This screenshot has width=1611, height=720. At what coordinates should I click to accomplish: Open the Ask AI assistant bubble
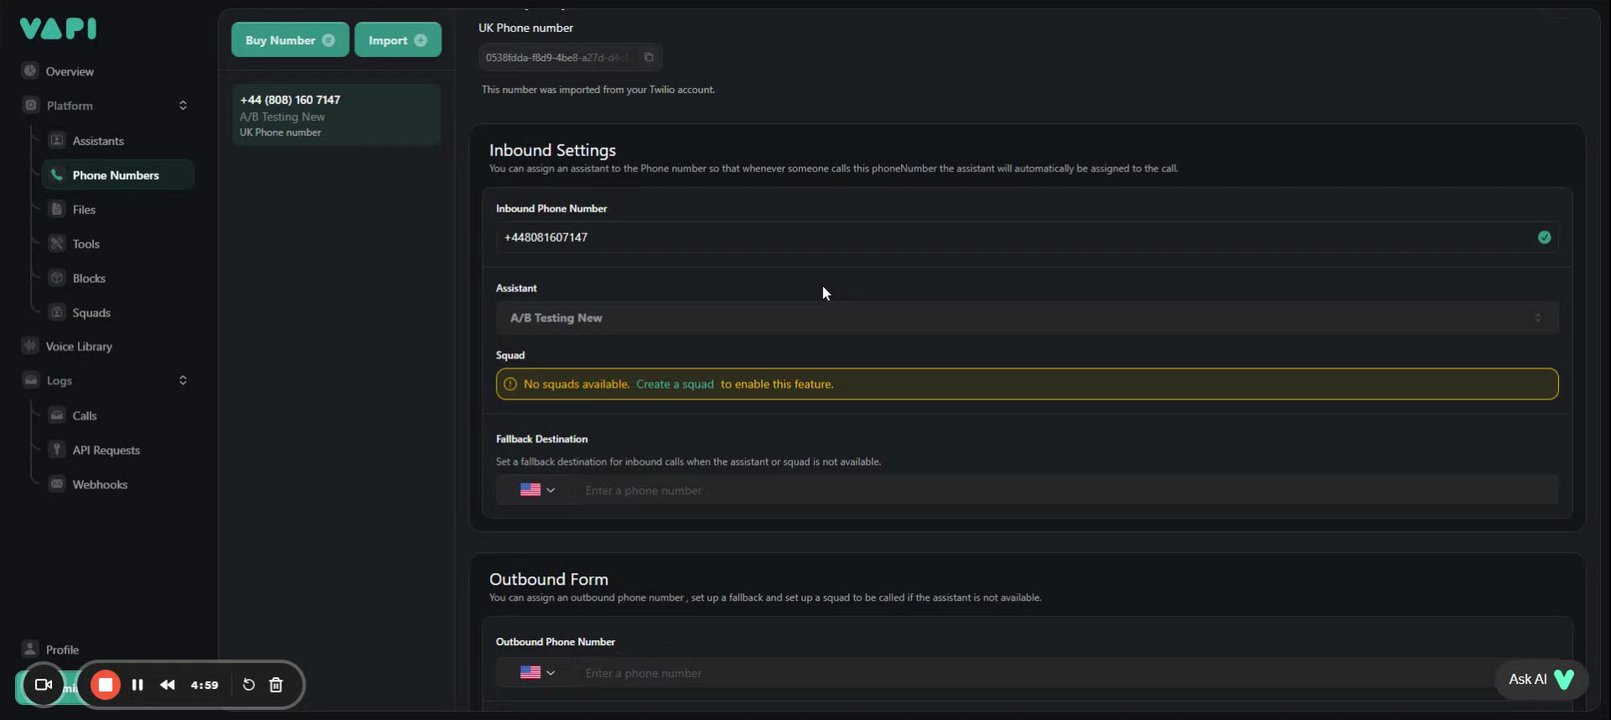pyautogui.click(x=1540, y=679)
